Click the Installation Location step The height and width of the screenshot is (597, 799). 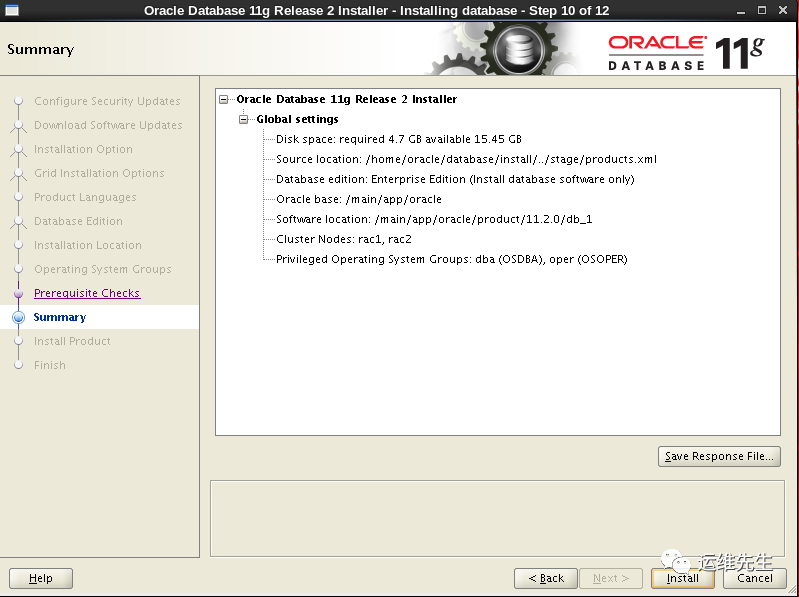pyautogui.click(x=88, y=246)
